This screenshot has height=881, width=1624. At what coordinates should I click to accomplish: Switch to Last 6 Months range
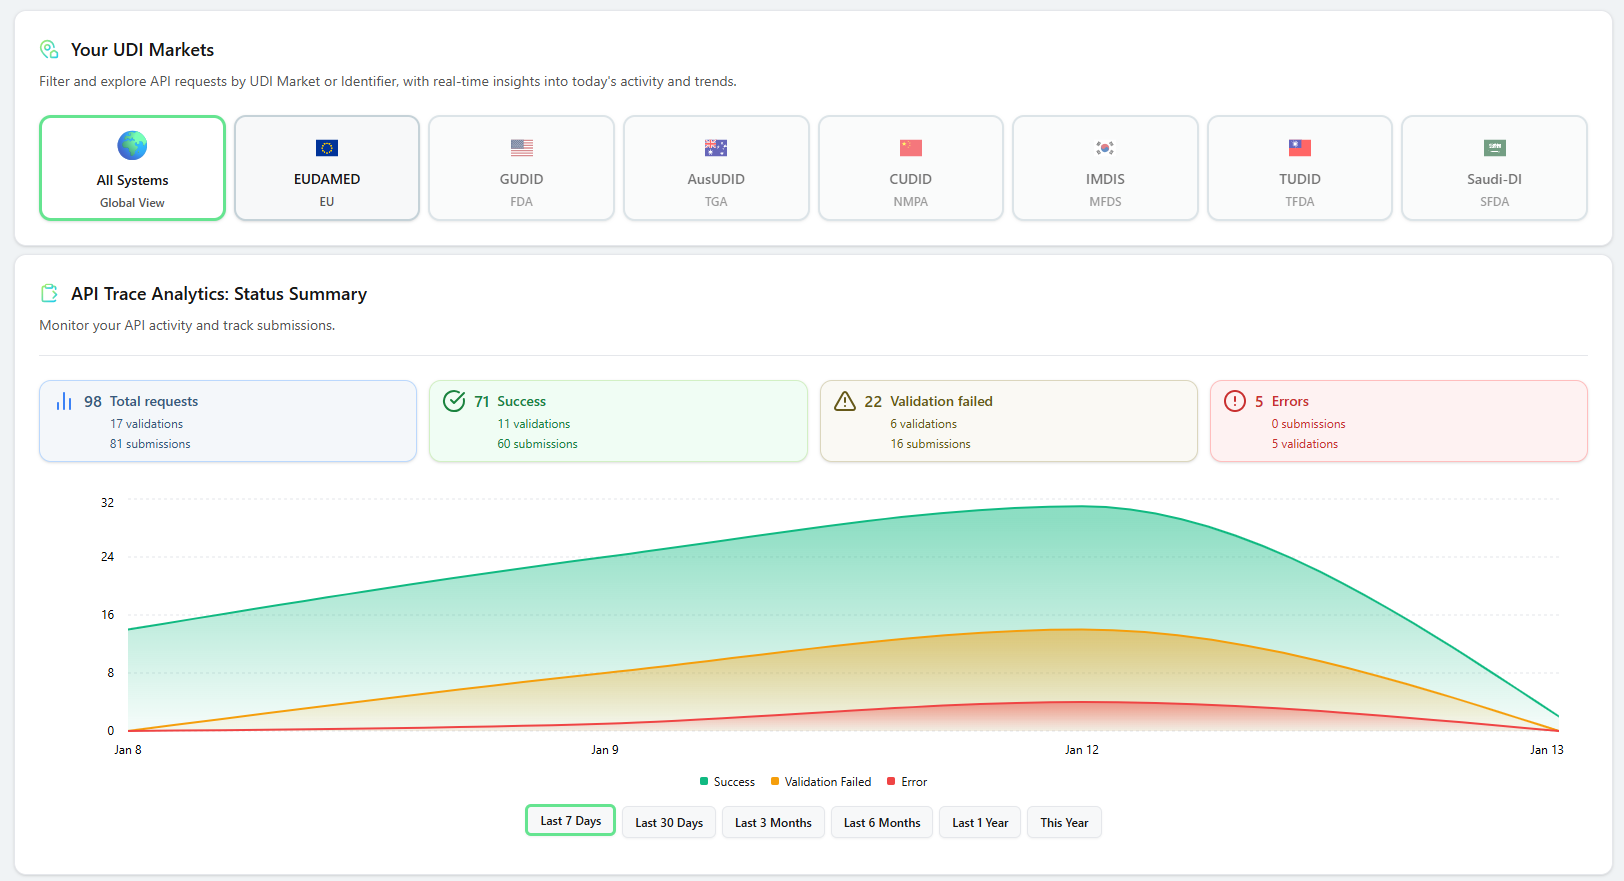click(x=882, y=822)
